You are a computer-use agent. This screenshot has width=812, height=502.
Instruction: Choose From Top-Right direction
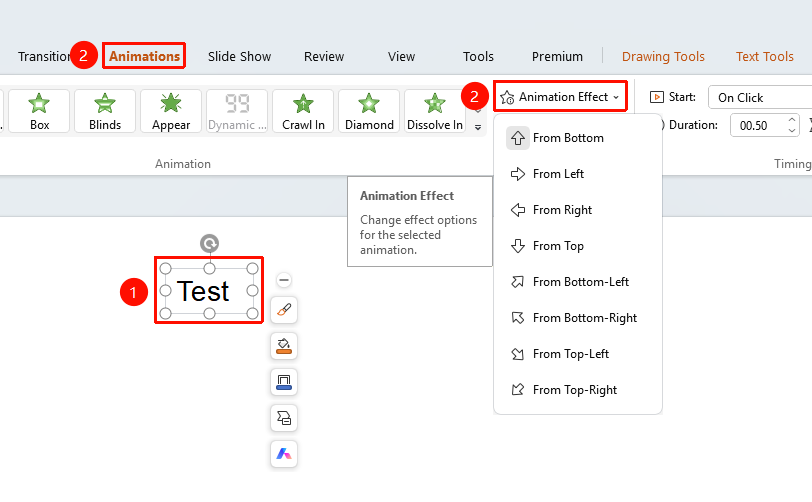click(x=578, y=390)
